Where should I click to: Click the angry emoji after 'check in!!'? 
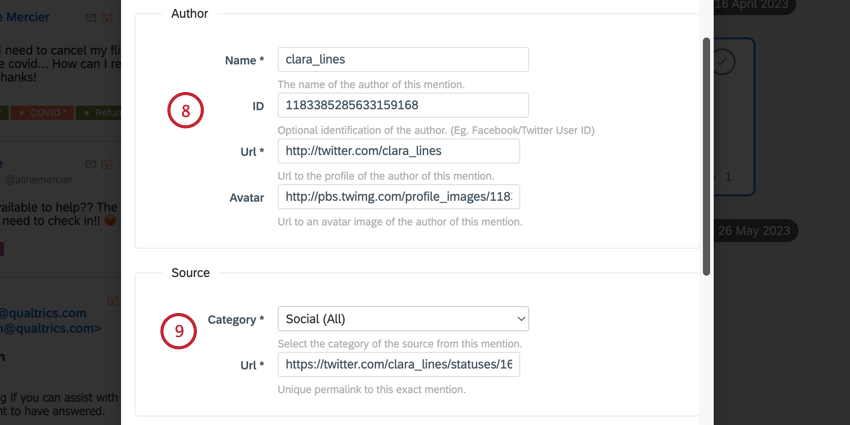tap(111, 221)
